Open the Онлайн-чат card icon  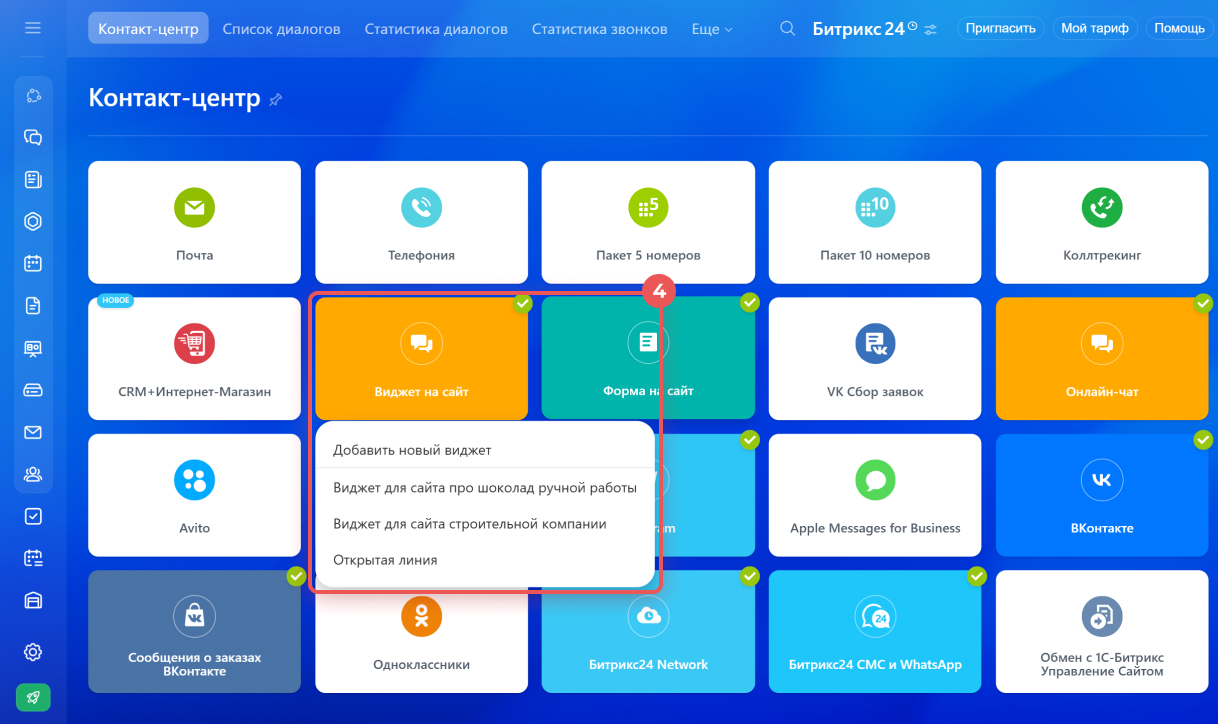[x=1102, y=344]
